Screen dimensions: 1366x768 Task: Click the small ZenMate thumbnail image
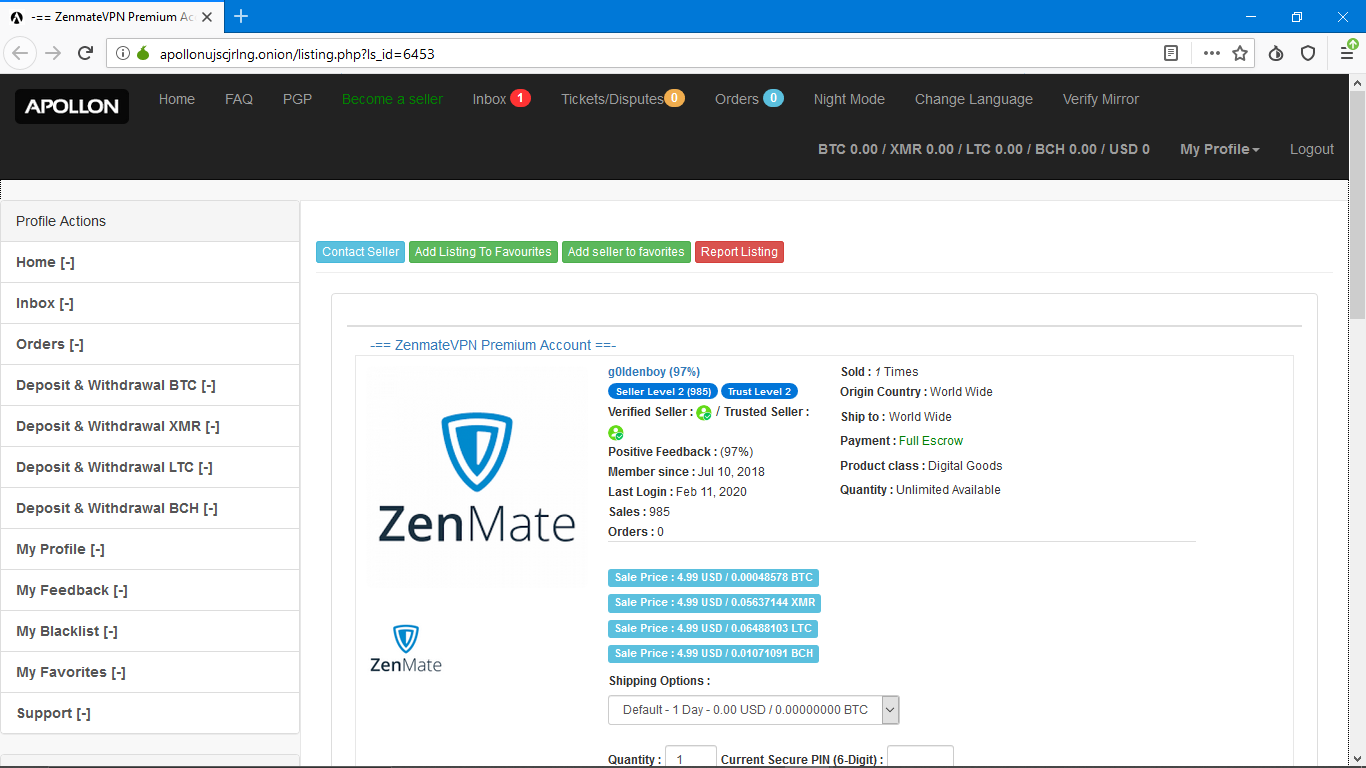405,649
